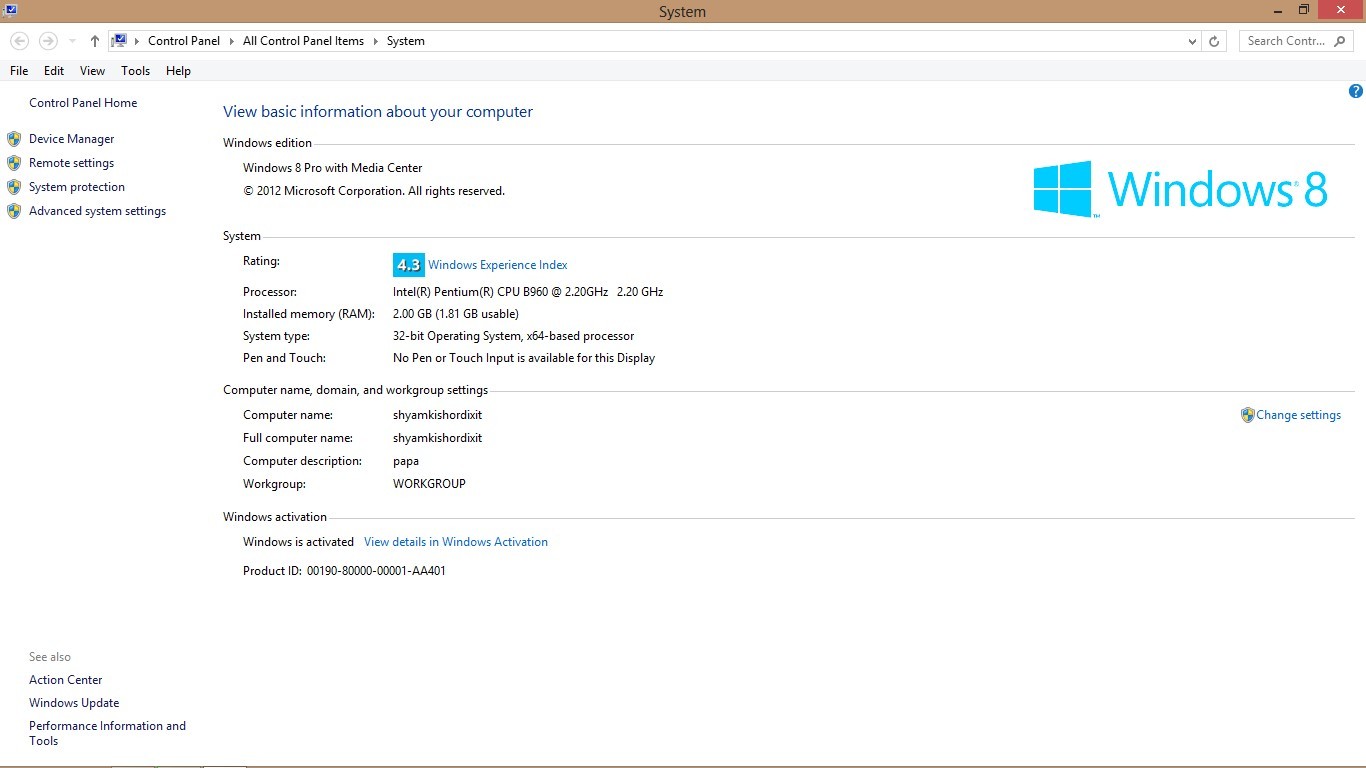
Task: Minimize the System window
Action: [x=1277, y=10]
